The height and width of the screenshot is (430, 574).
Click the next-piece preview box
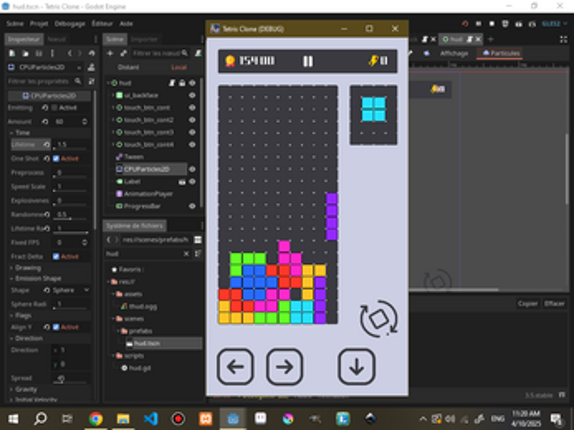pyautogui.click(x=373, y=115)
